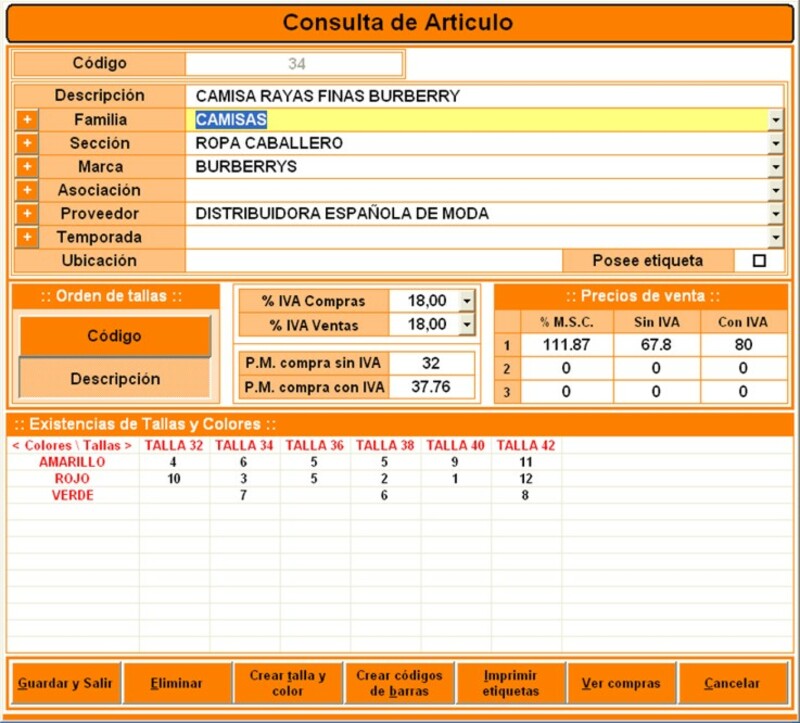Click the Guardar y Salir button
This screenshot has width=800, height=723.
pyautogui.click(x=65, y=684)
